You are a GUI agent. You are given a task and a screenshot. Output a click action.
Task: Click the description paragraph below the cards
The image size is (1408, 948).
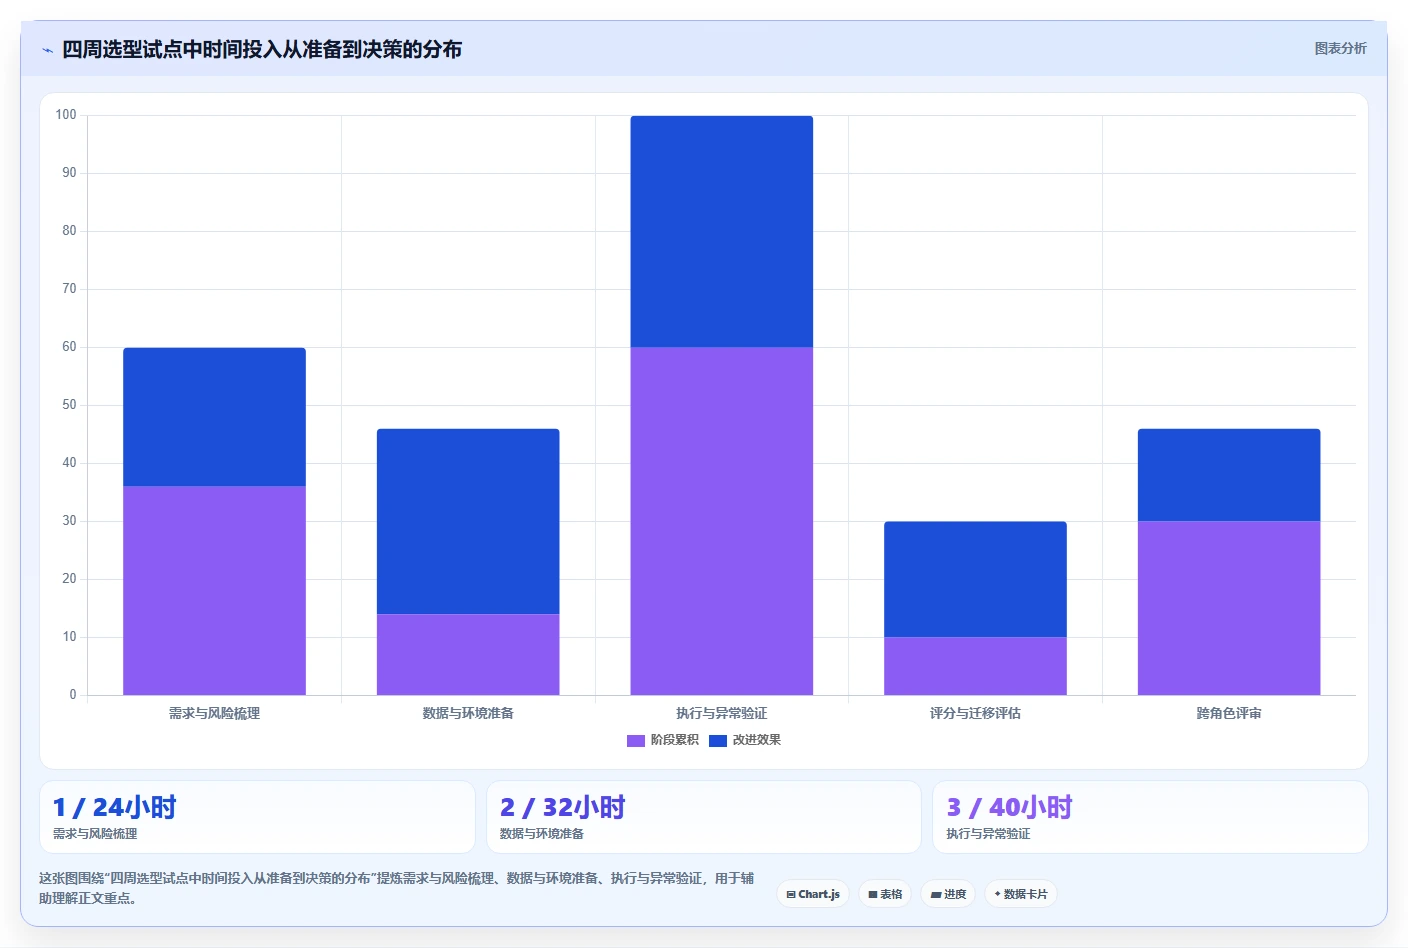tap(397, 888)
